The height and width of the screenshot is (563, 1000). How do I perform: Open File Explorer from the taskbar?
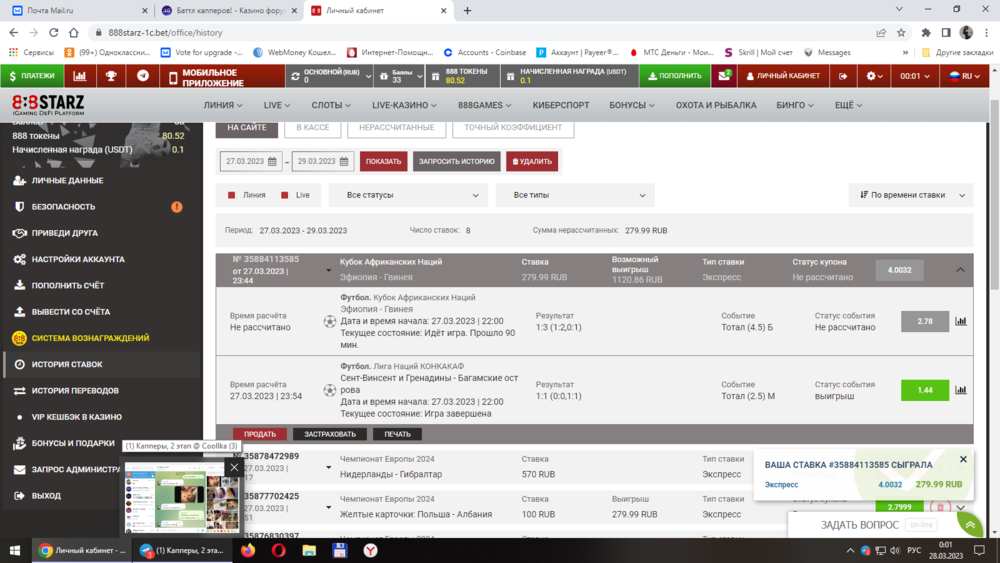(309, 550)
